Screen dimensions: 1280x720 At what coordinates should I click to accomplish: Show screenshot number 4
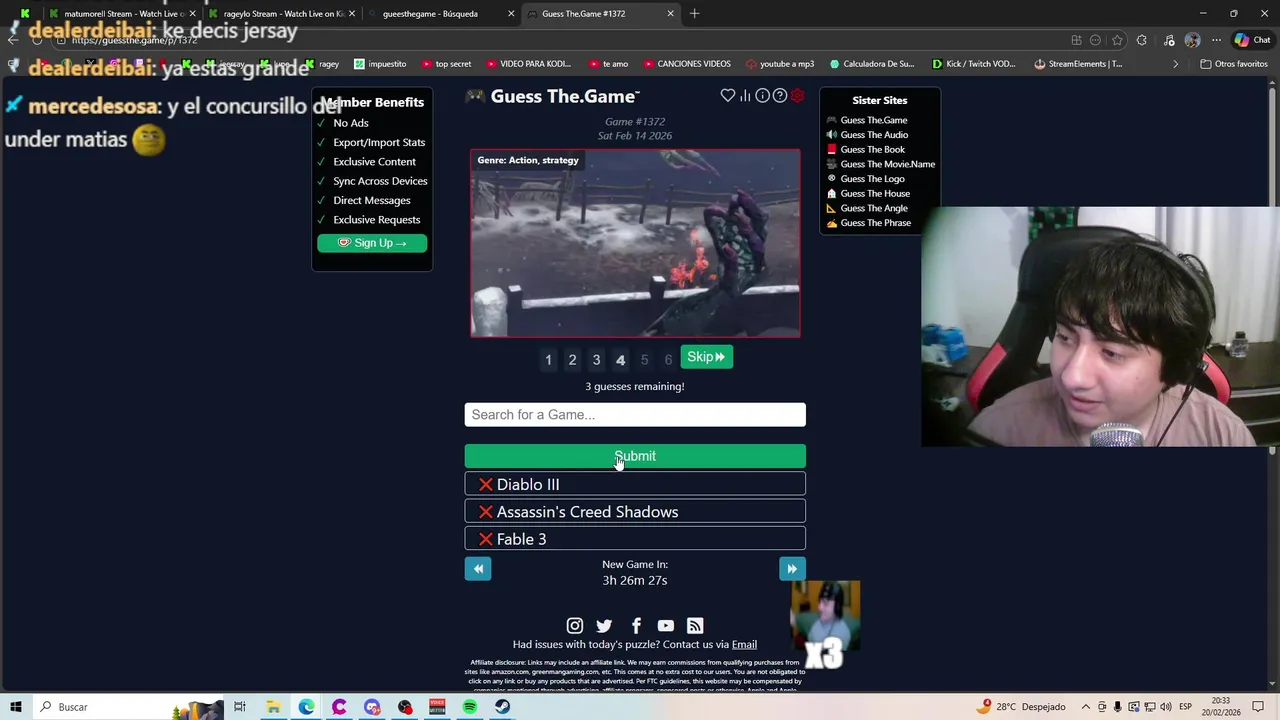tap(620, 360)
